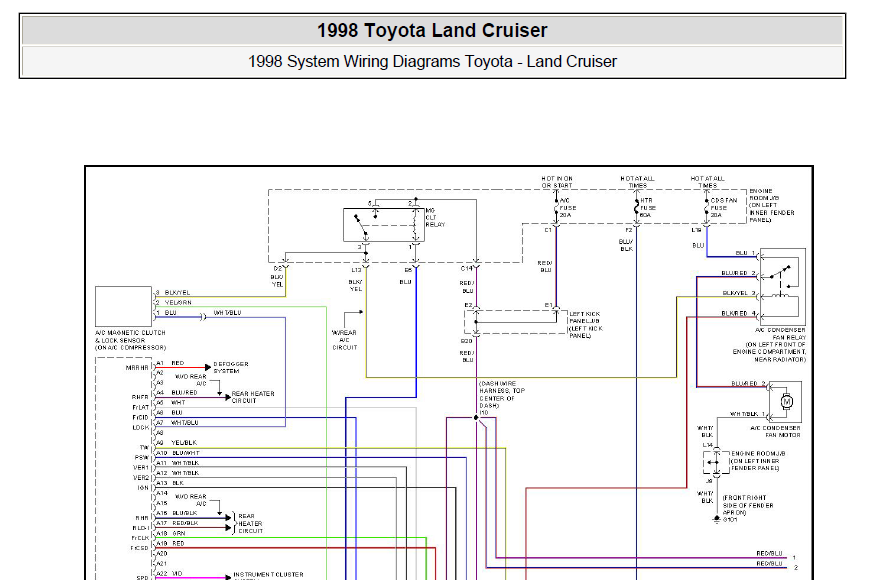Click the 'A5 WHT' pin label
Viewport: 876px width, 580px height.
coord(170,402)
